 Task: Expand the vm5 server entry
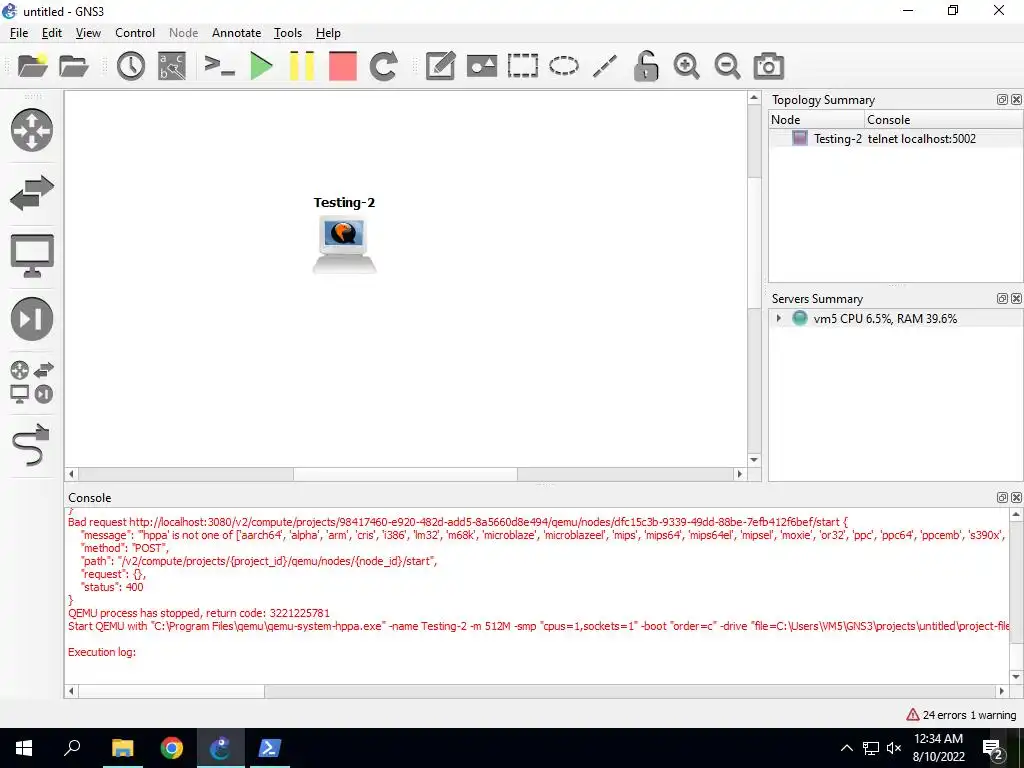click(778, 319)
